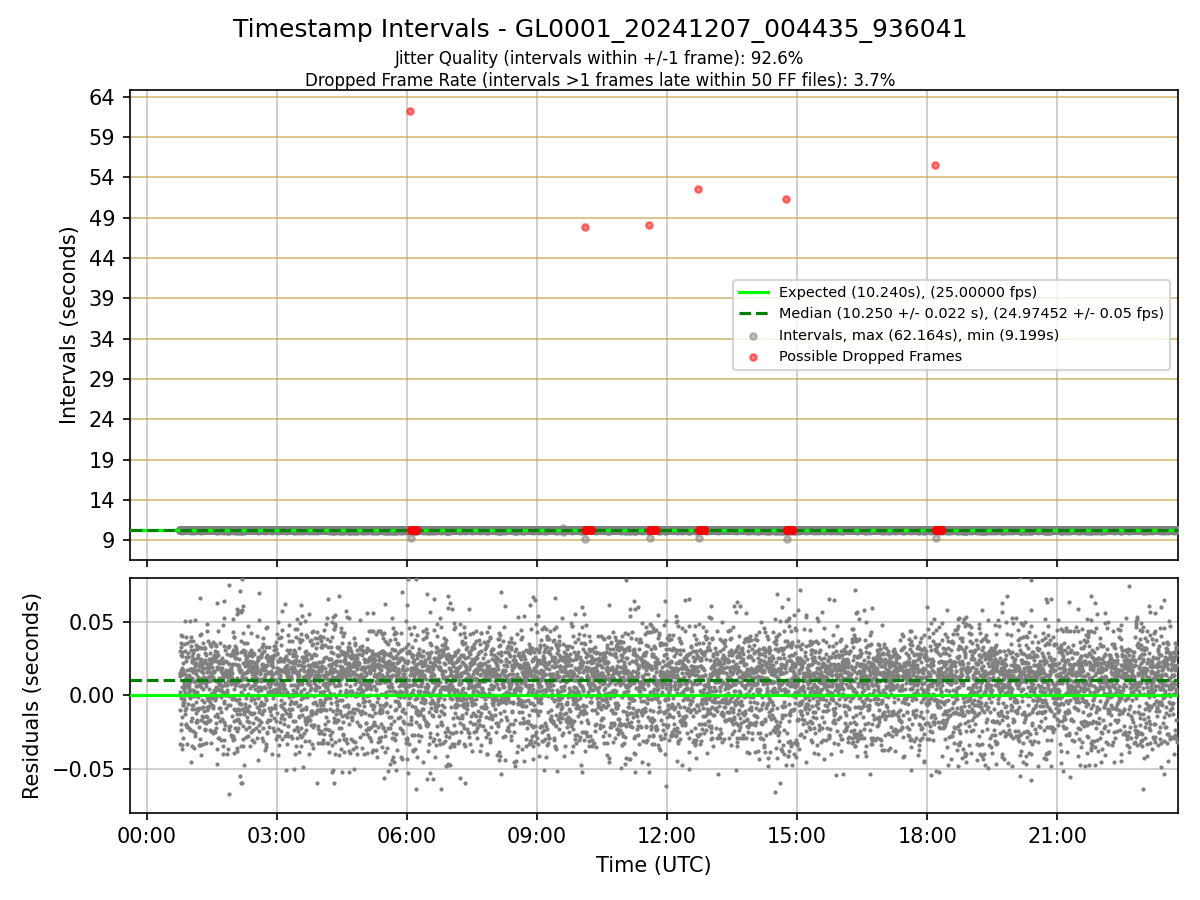This screenshot has height=900, width=1200.
Task: Click the red dropped-frame point near 51 seconds
Action: (786, 199)
